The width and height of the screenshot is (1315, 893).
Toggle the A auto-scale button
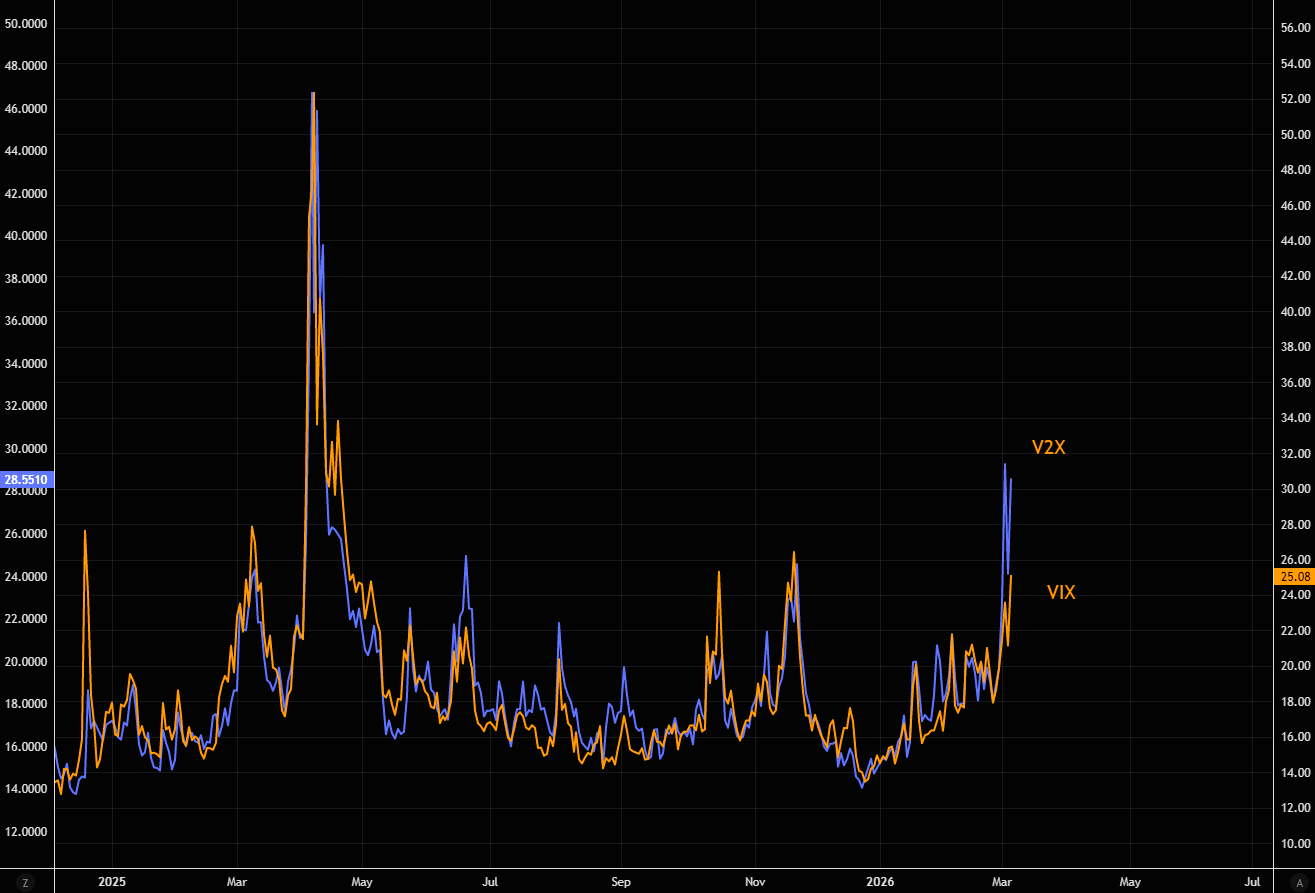1299,882
